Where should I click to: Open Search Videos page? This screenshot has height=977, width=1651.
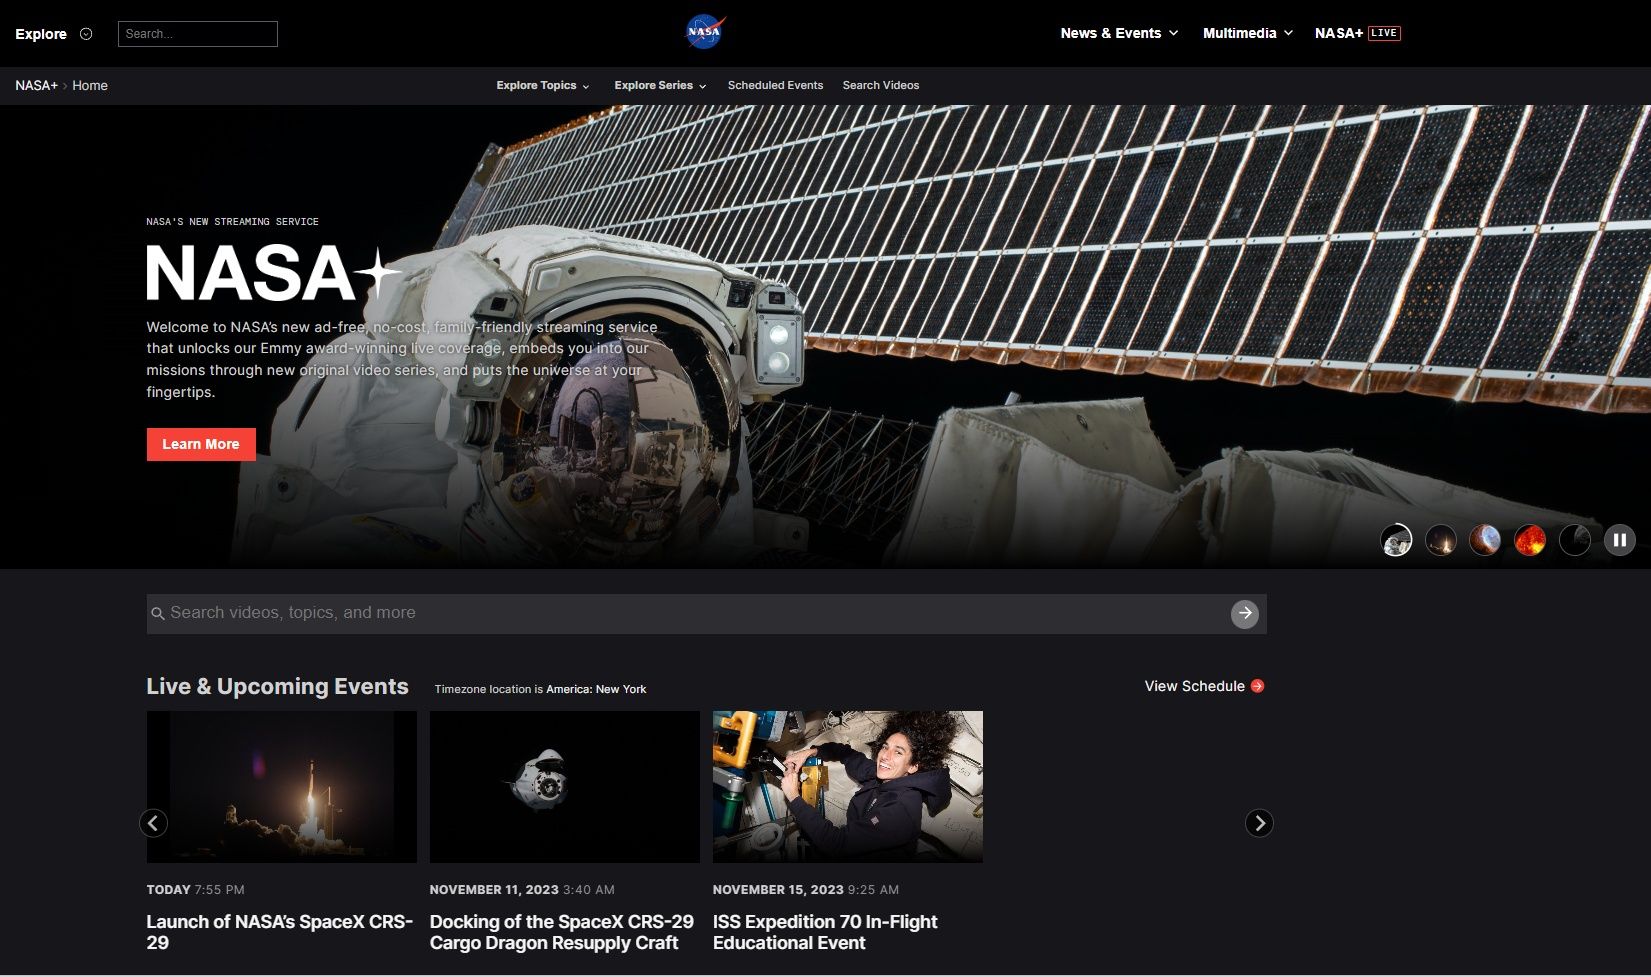881,85
